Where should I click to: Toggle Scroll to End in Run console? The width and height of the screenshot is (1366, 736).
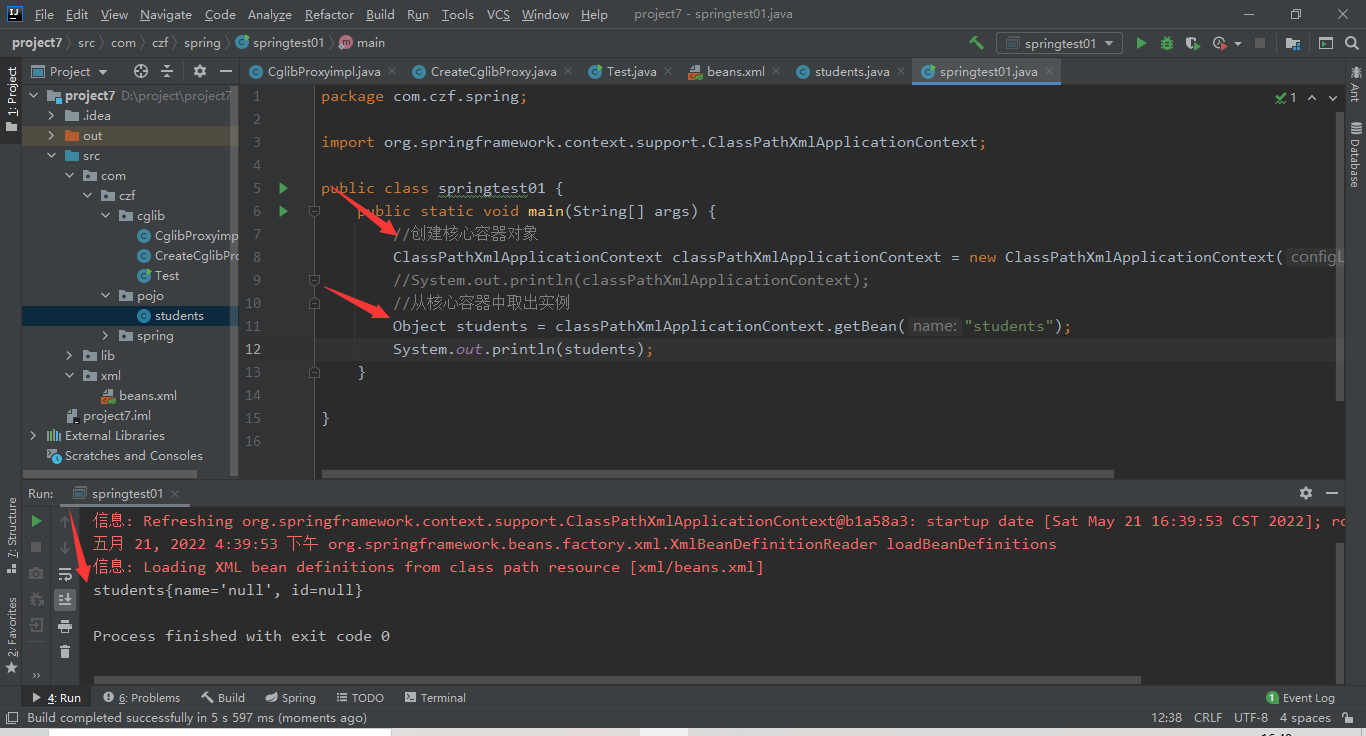coord(65,599)
